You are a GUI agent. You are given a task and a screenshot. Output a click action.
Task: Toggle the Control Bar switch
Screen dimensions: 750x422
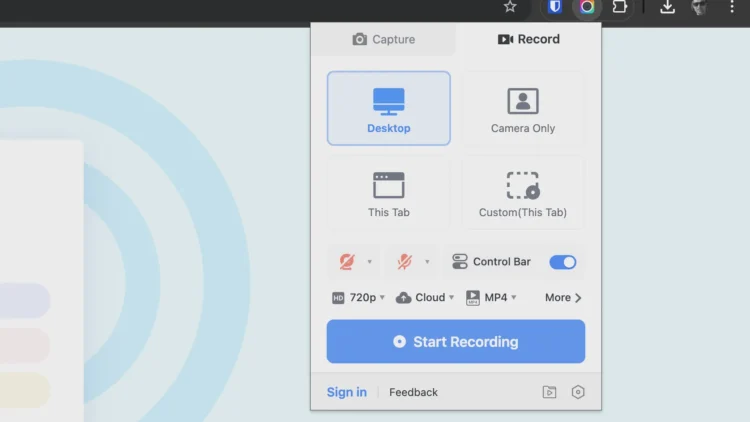(x=562, y=262)
